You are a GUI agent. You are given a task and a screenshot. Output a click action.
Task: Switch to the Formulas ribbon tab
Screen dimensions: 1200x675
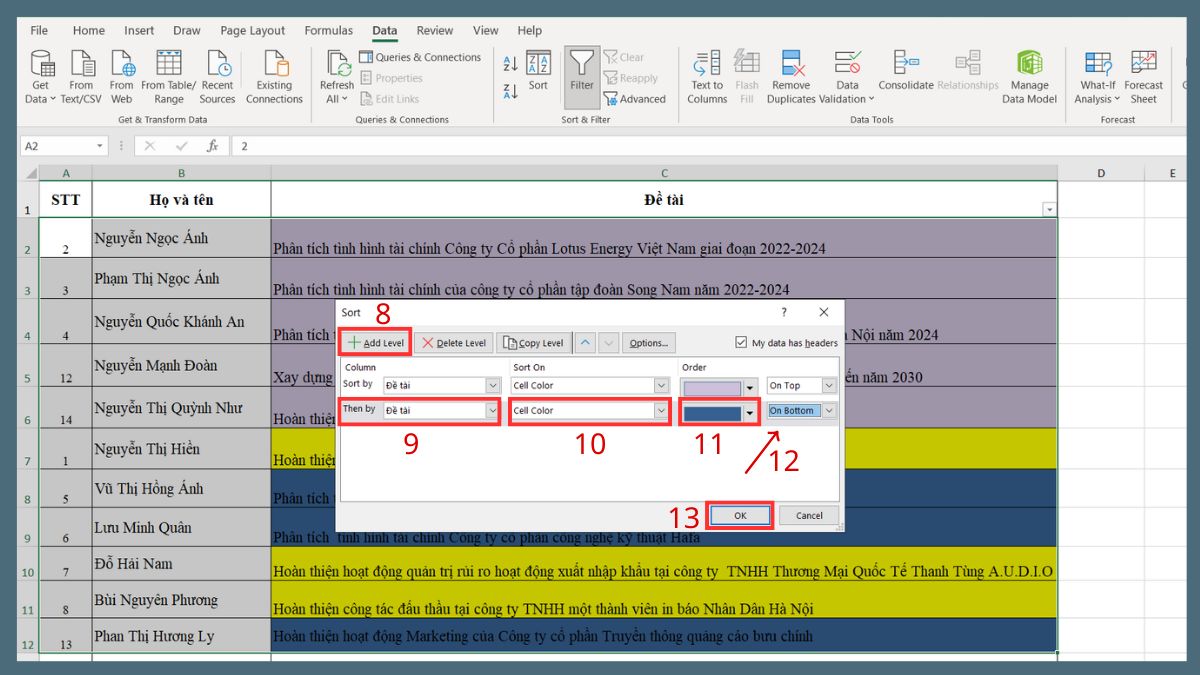pos(328,30)
